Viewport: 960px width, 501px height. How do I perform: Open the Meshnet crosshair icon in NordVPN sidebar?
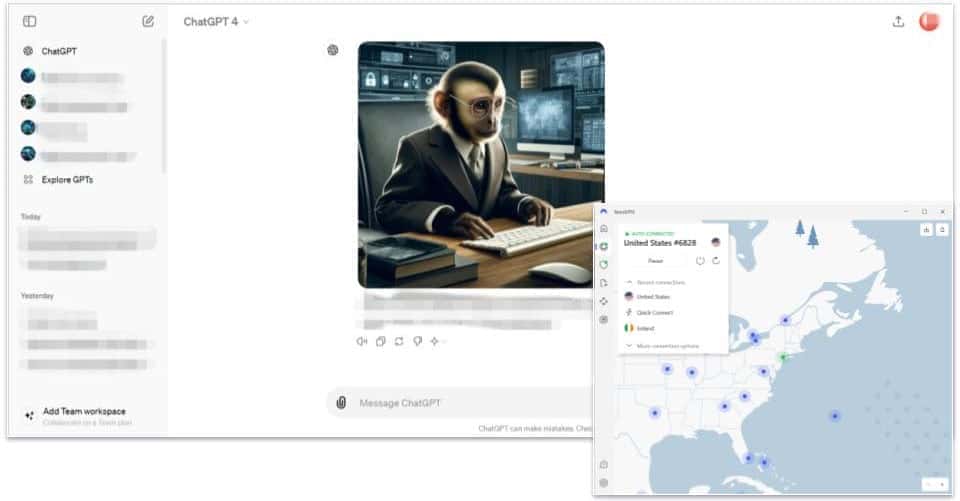pos(604,301)
